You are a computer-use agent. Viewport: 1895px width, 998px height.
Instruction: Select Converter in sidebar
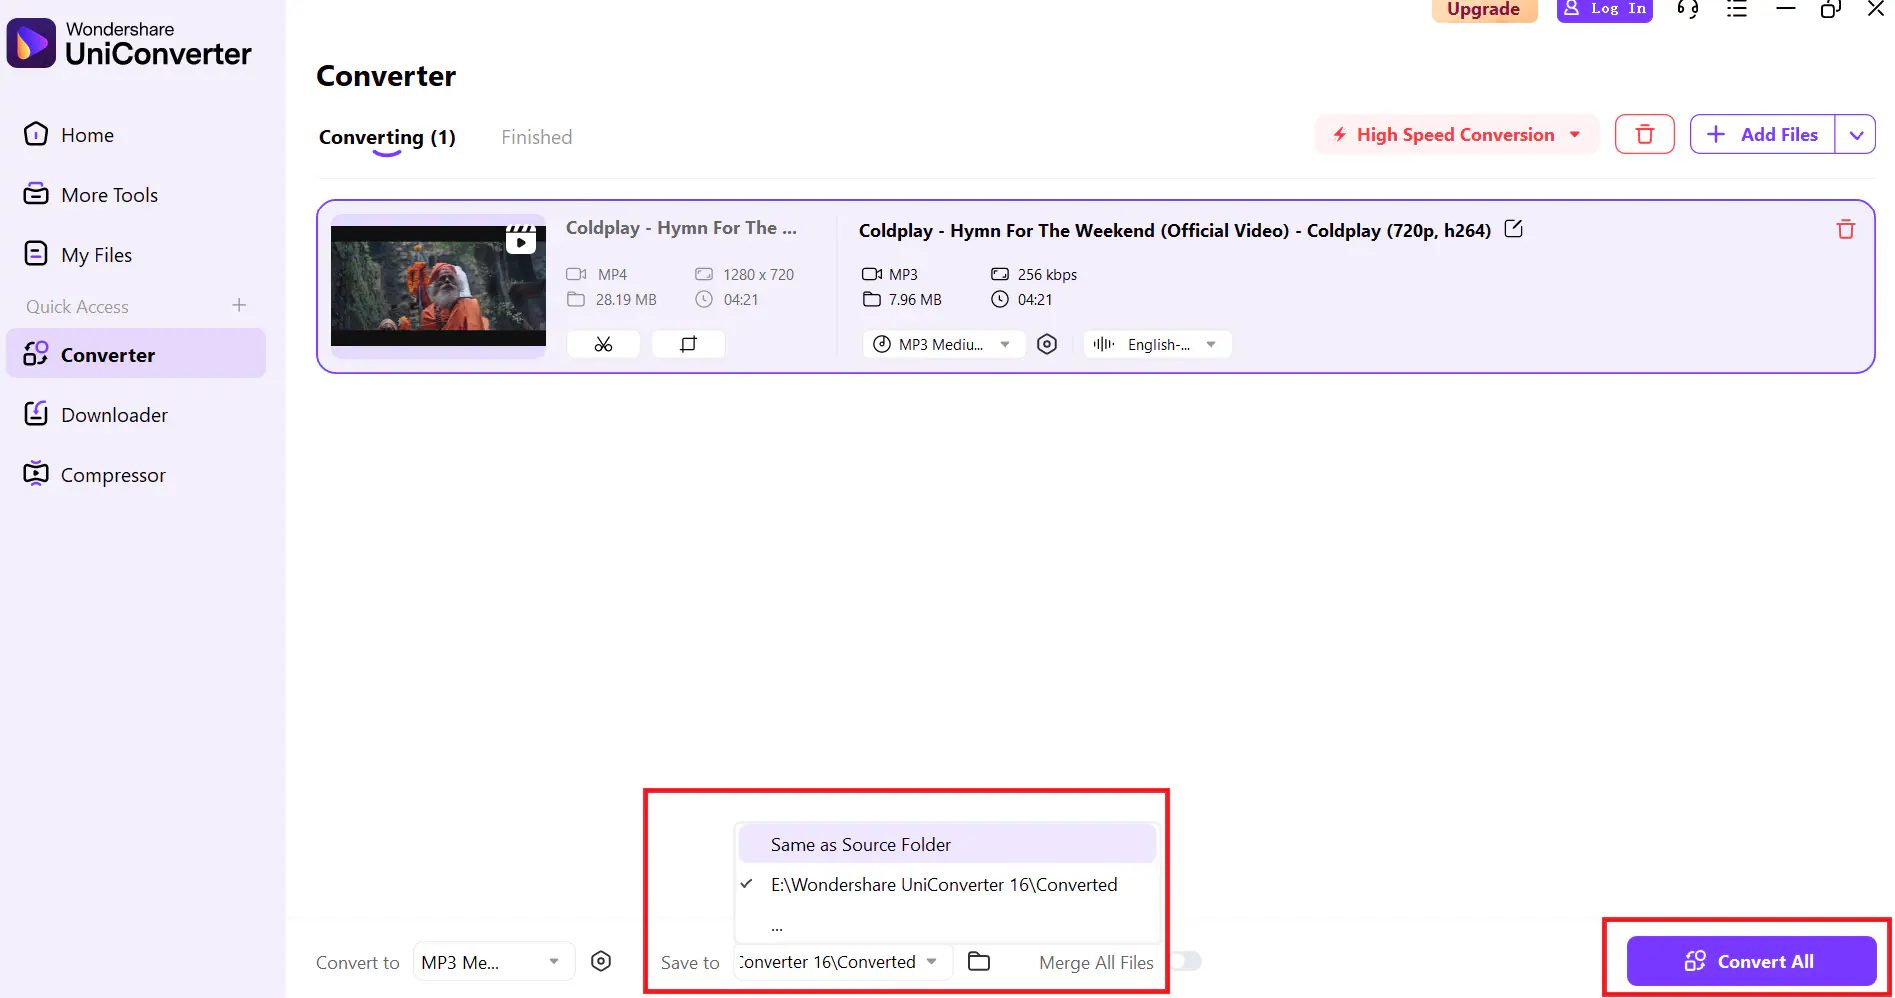135,354
